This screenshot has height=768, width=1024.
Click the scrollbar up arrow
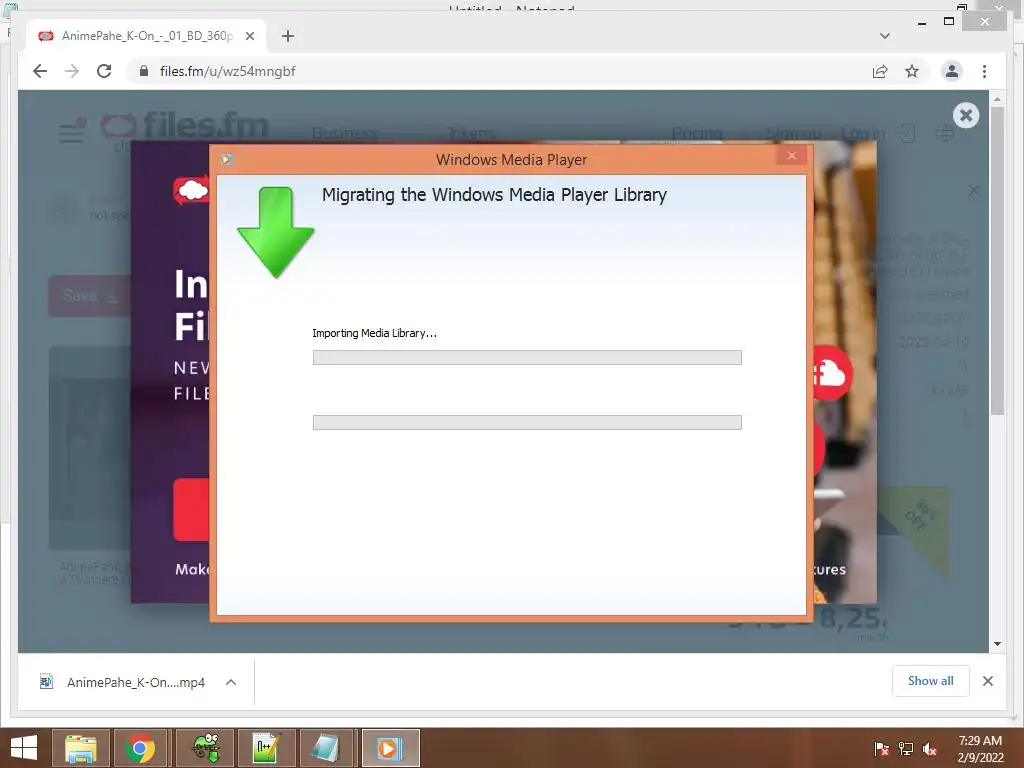997,99
